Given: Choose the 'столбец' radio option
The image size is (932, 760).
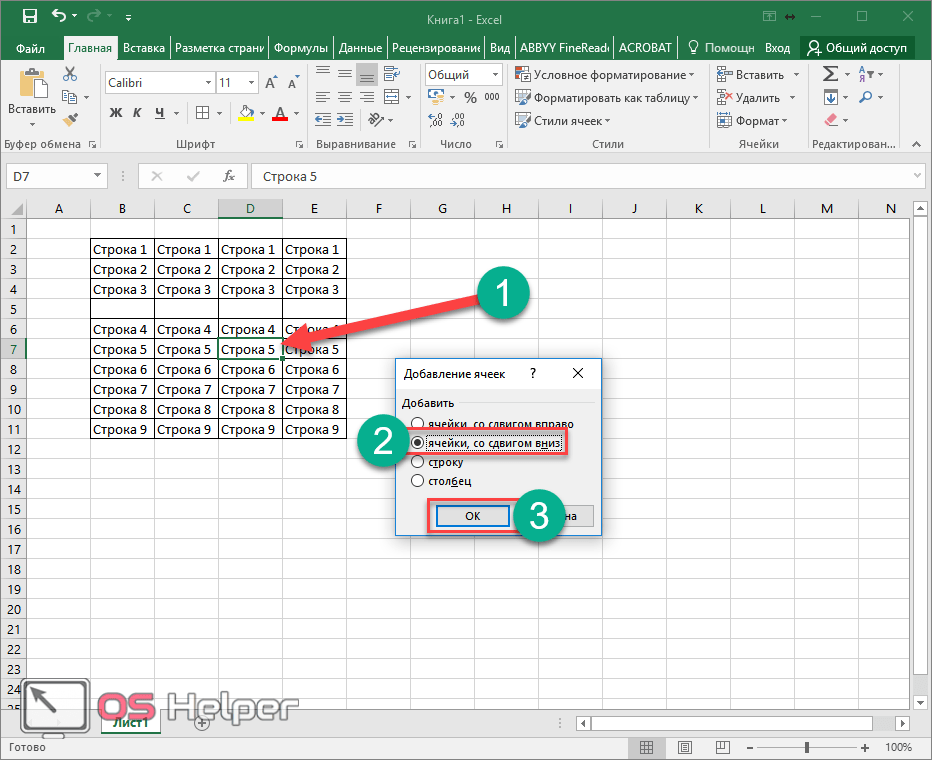Looking at the screenshot, I should (x=418, y=481).
